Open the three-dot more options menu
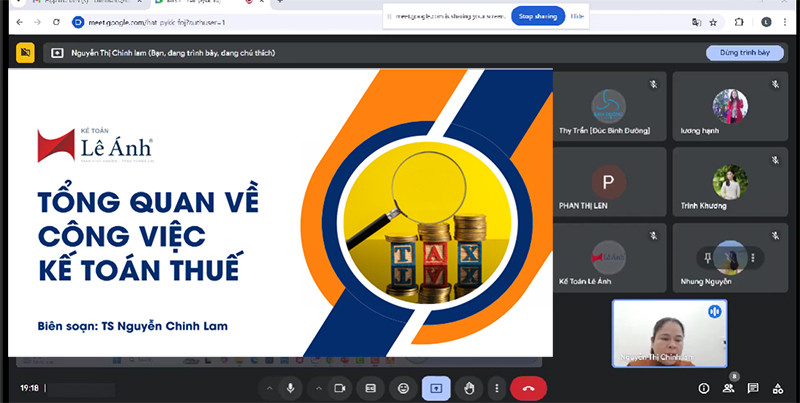This screenshot has height=403, width=800. (x=496, y=388)
